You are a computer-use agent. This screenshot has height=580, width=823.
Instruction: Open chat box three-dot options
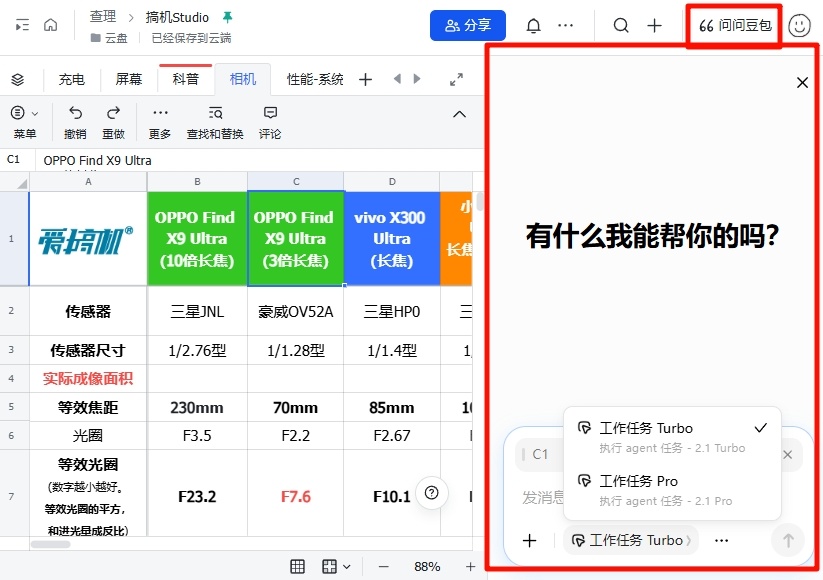pos(721,540)
